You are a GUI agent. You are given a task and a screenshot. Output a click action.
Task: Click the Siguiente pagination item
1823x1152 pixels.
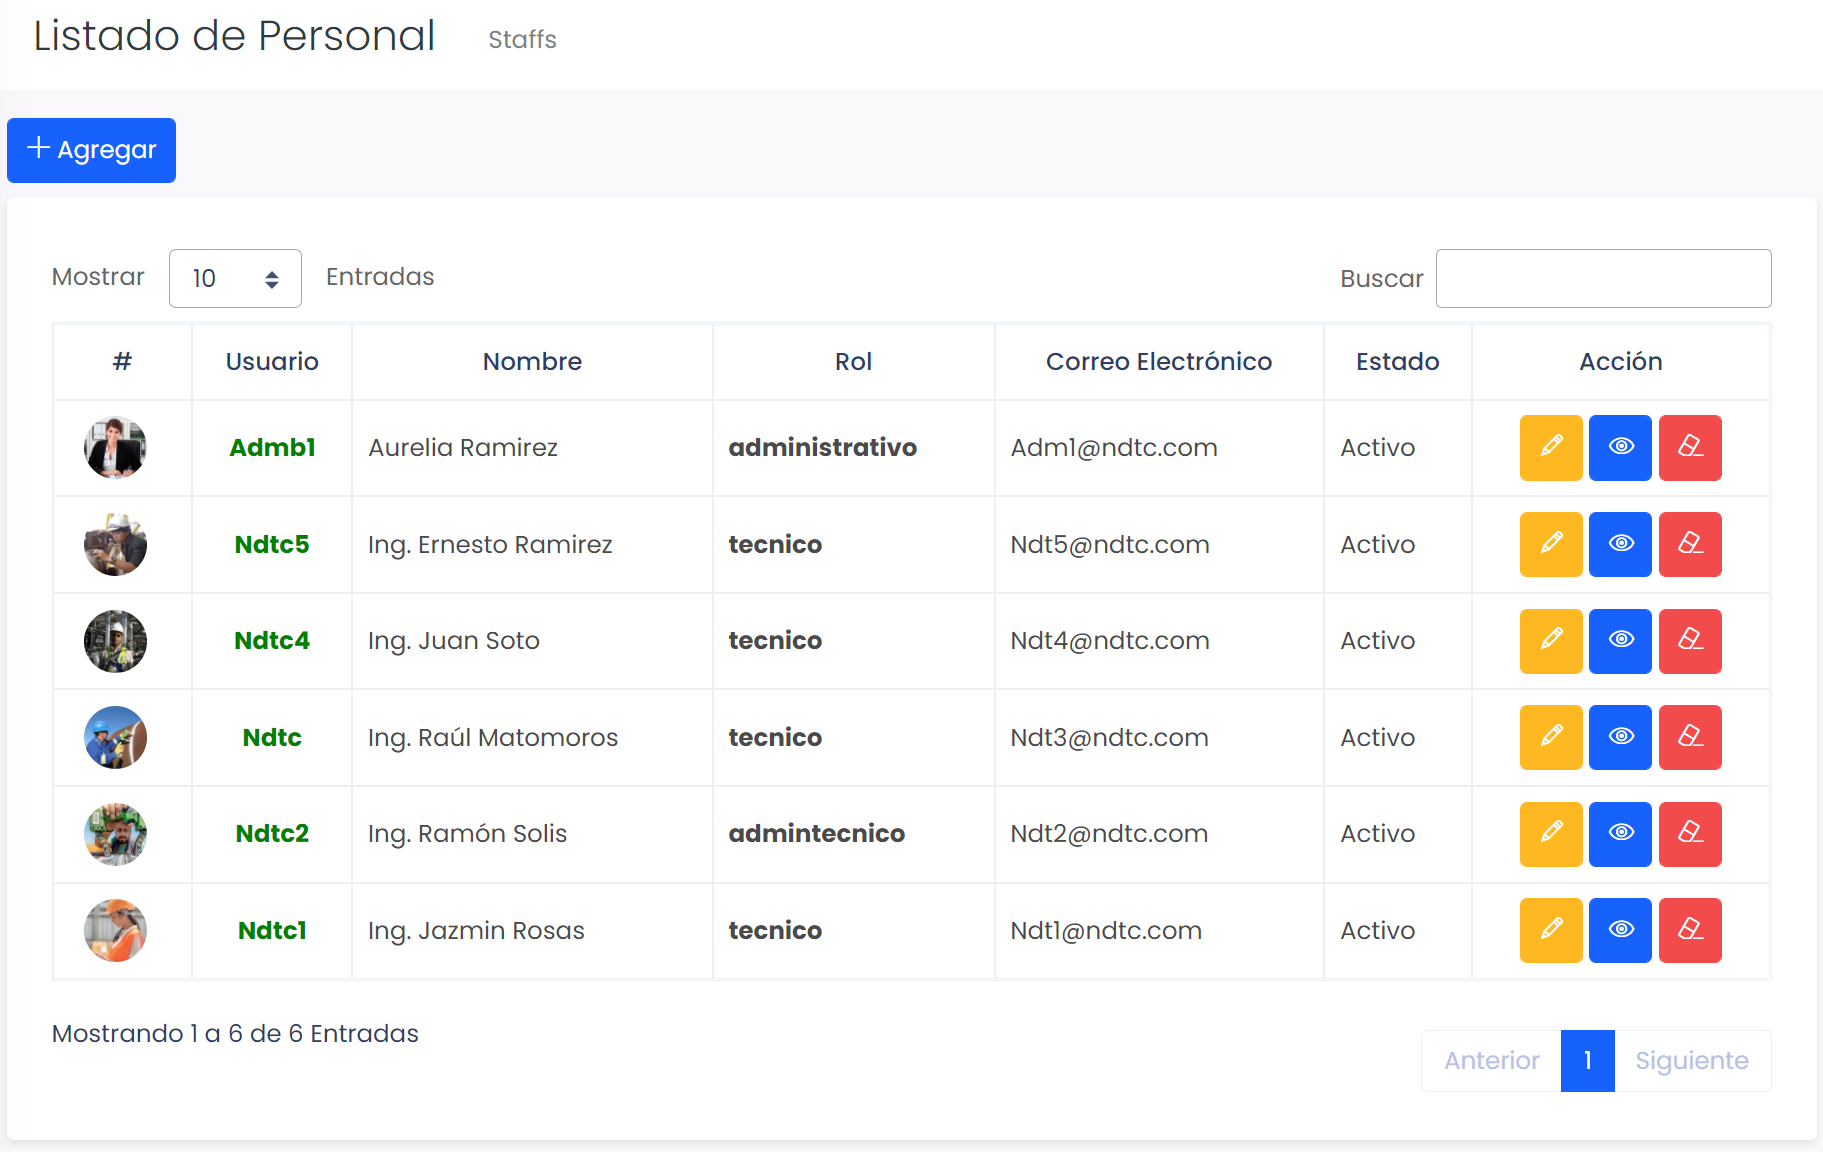click(x=1691, y=1061)
